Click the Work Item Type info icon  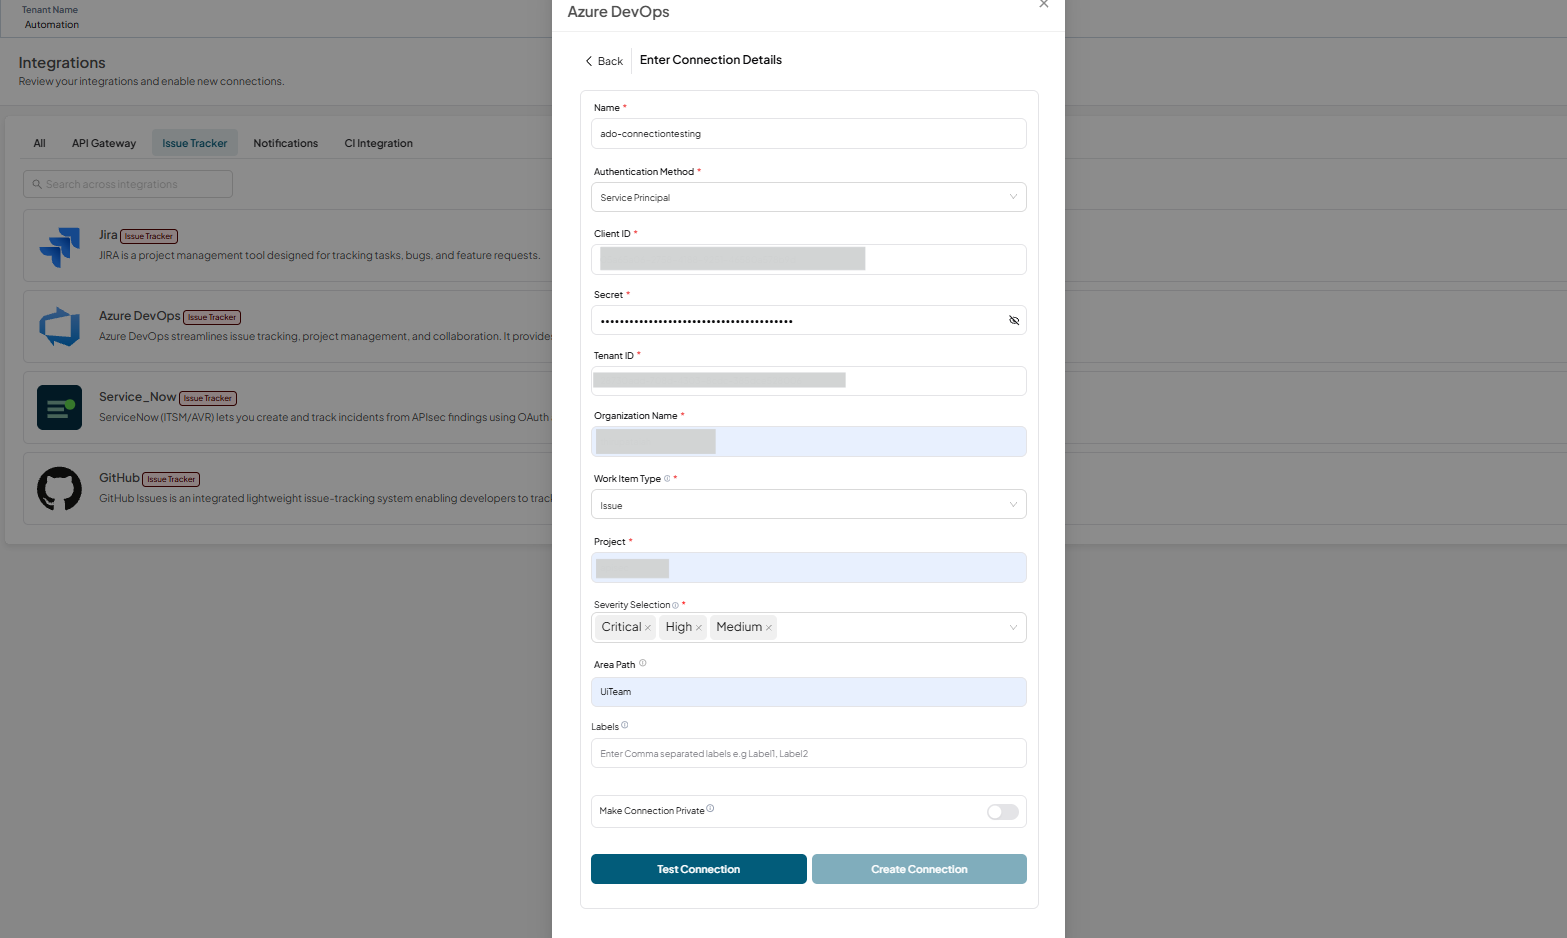click(667, 478)
